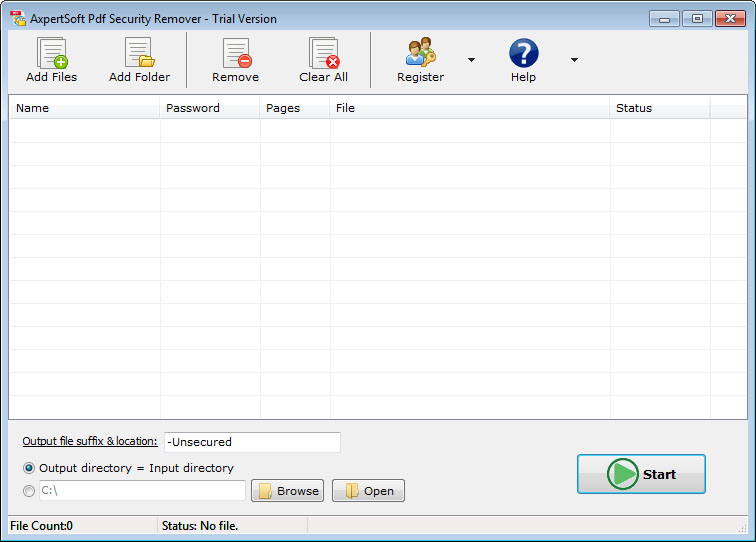Select the custom C:\ output path radio
Screen dimensions: 756x542
[x=29, y=491]
